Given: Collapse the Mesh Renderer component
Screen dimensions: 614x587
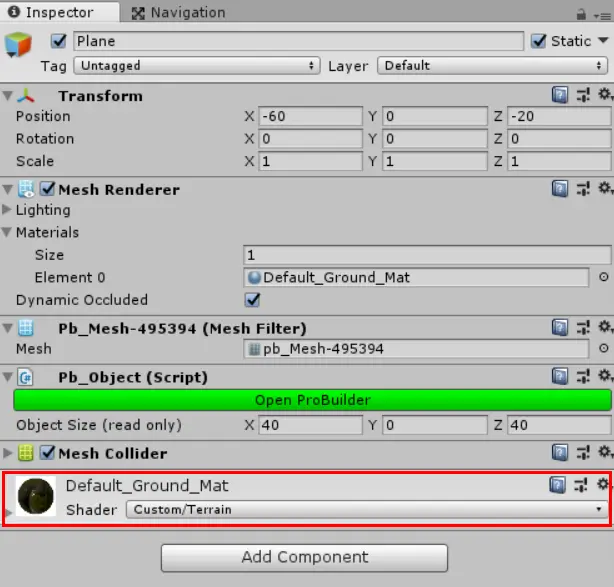Looking at the screenshot, I should (7, 190).
